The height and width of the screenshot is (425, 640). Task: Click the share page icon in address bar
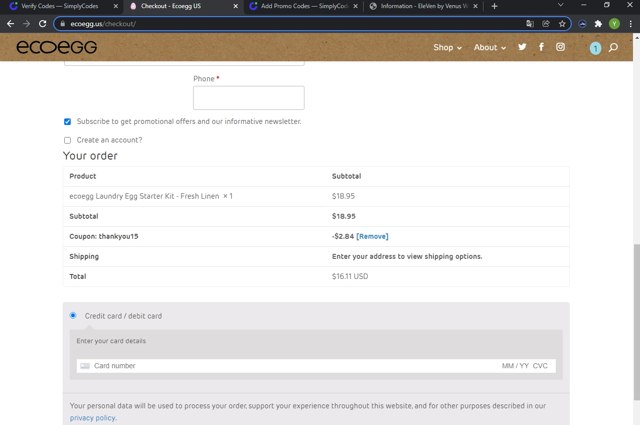[546, 24]
